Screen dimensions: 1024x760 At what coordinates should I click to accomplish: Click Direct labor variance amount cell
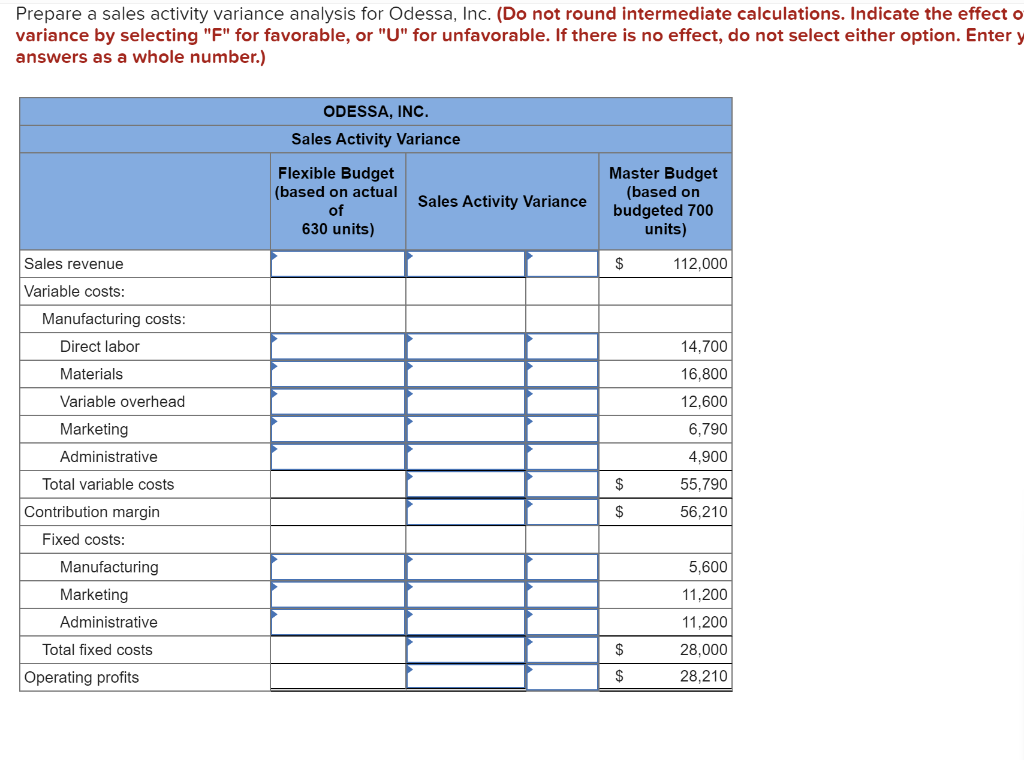(466, 347)
